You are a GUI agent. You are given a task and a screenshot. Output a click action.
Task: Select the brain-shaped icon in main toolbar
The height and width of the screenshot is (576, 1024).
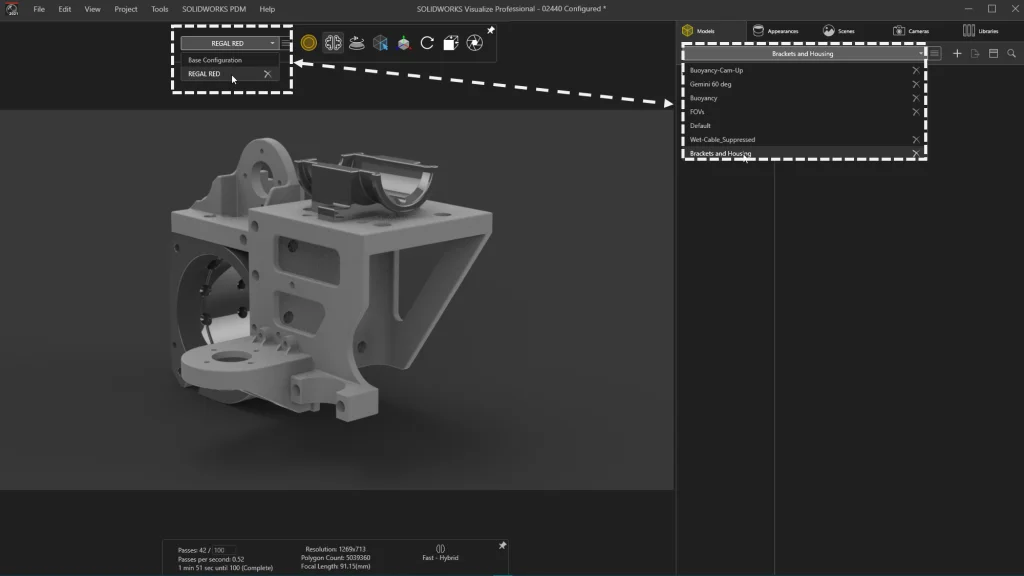pyautogui.click(x=333, y=43)
